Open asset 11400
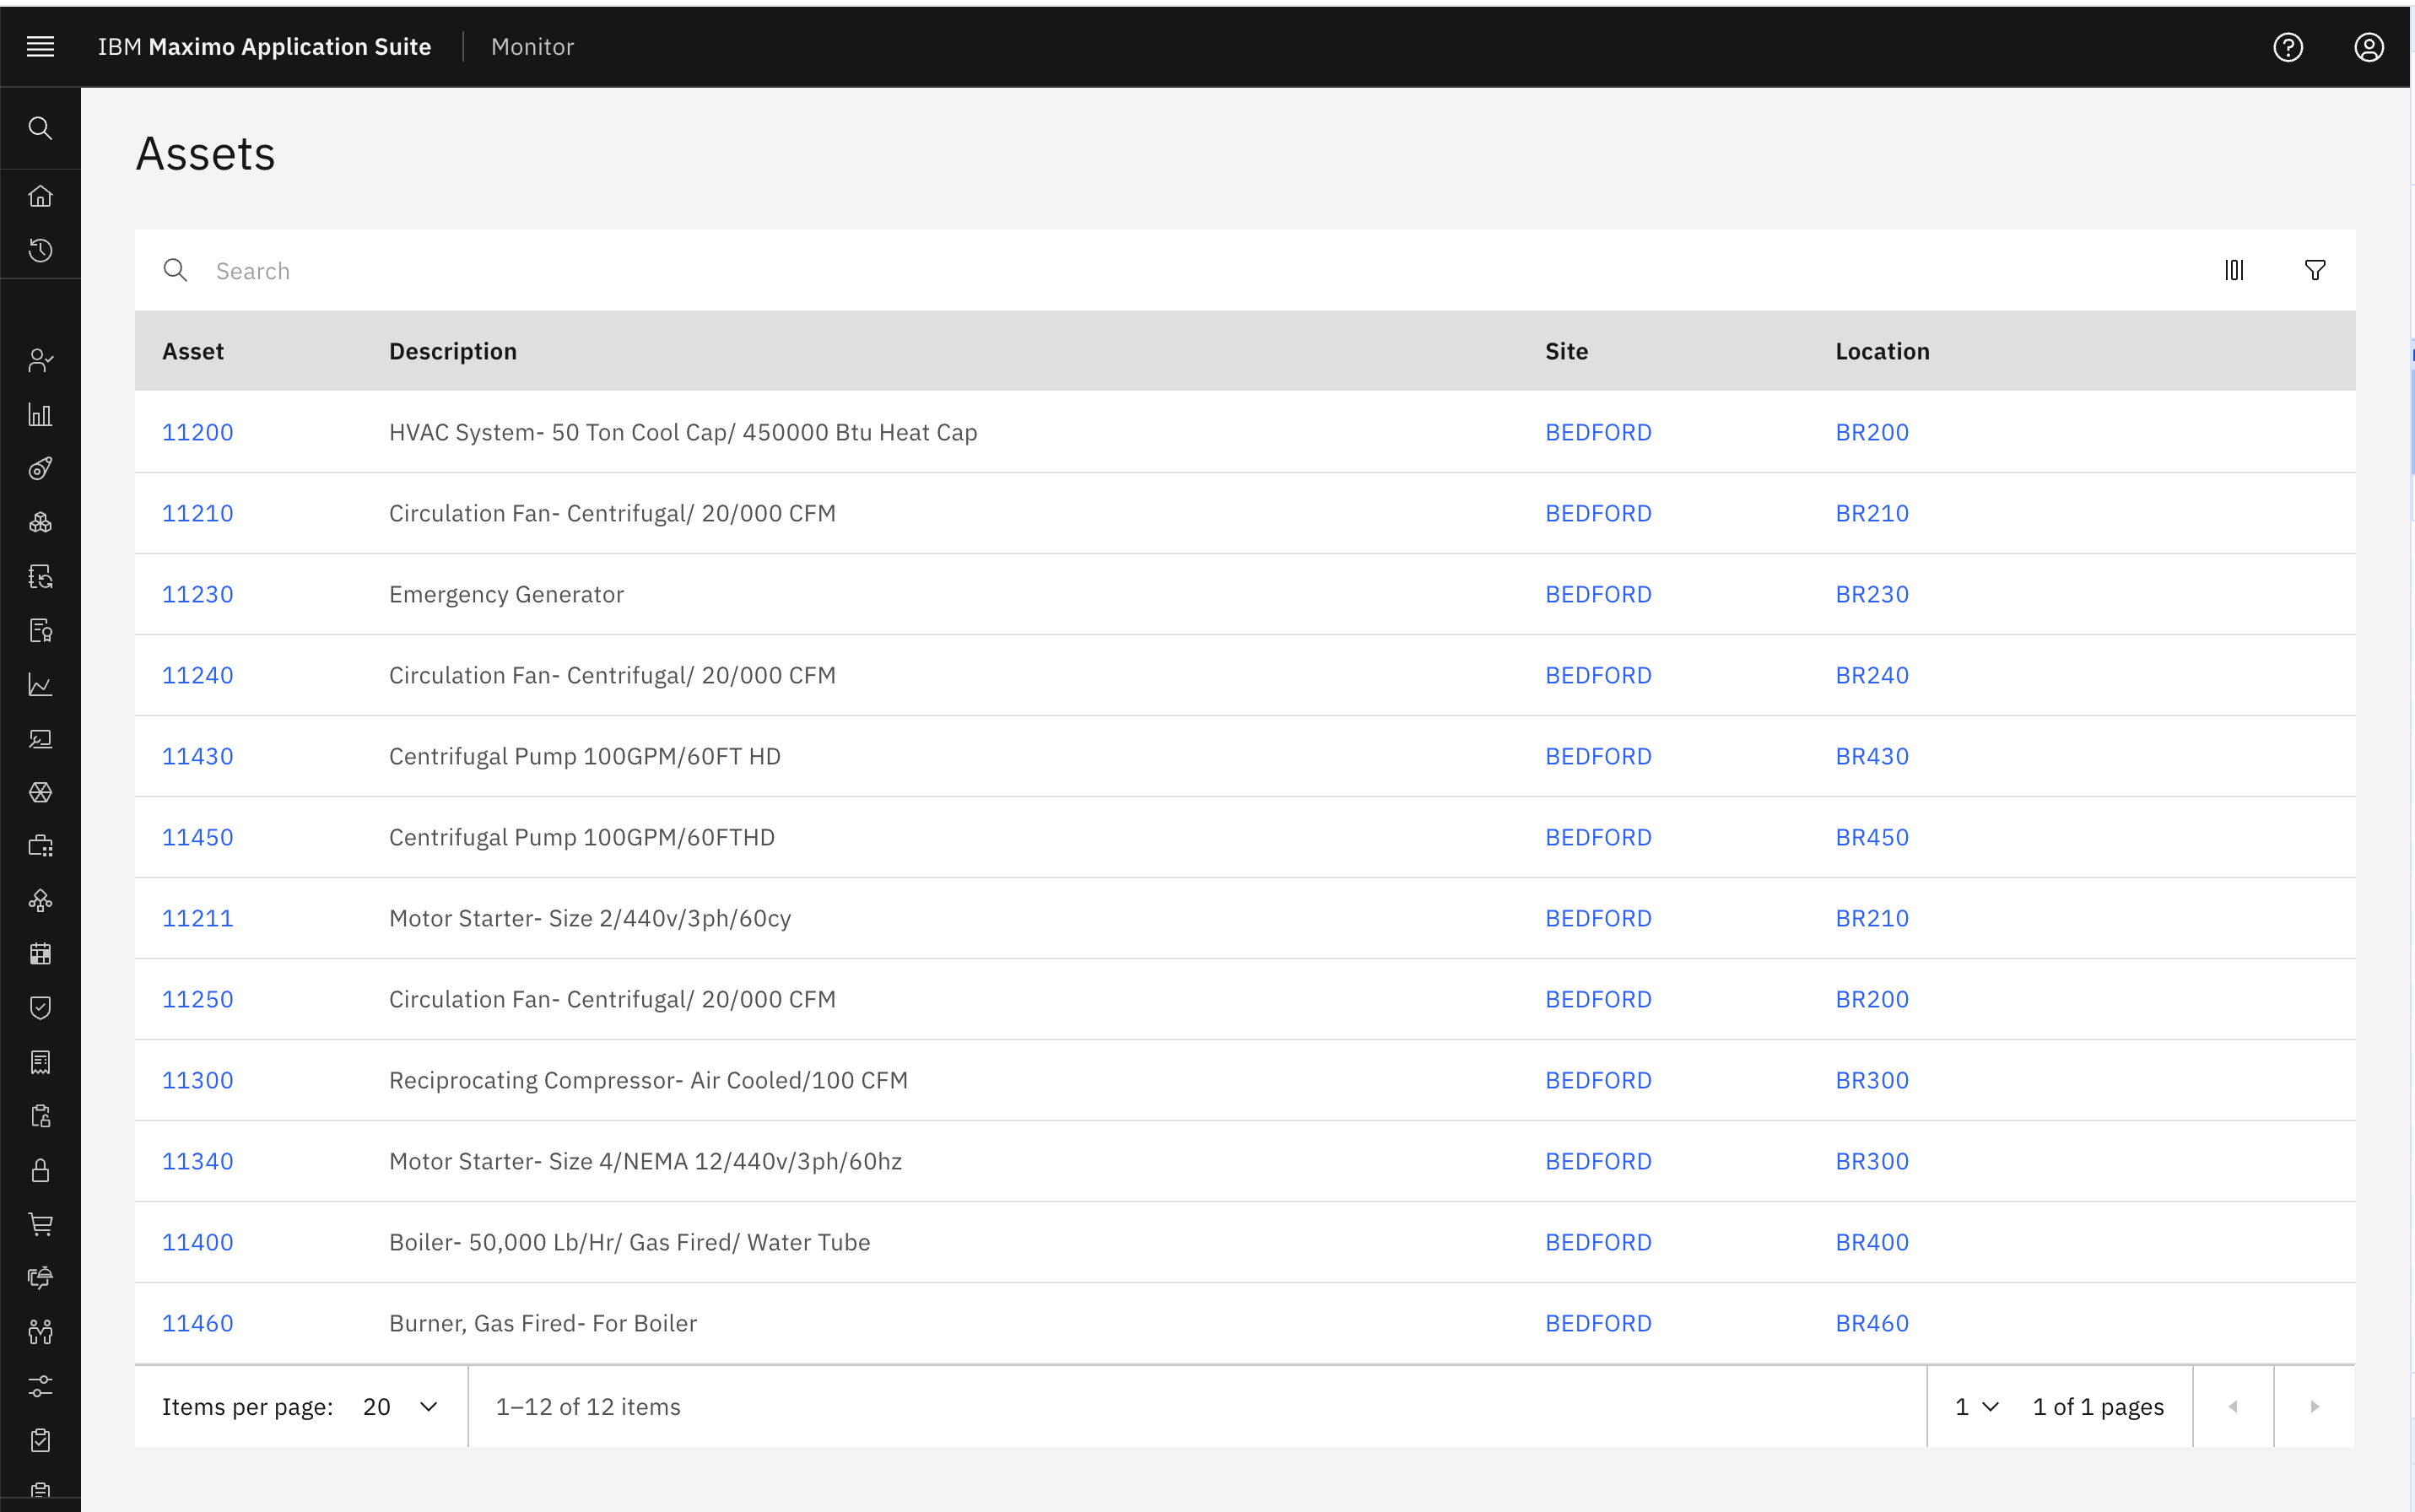This screenshot has width=2415, height=1512. tap(198, 1242)
